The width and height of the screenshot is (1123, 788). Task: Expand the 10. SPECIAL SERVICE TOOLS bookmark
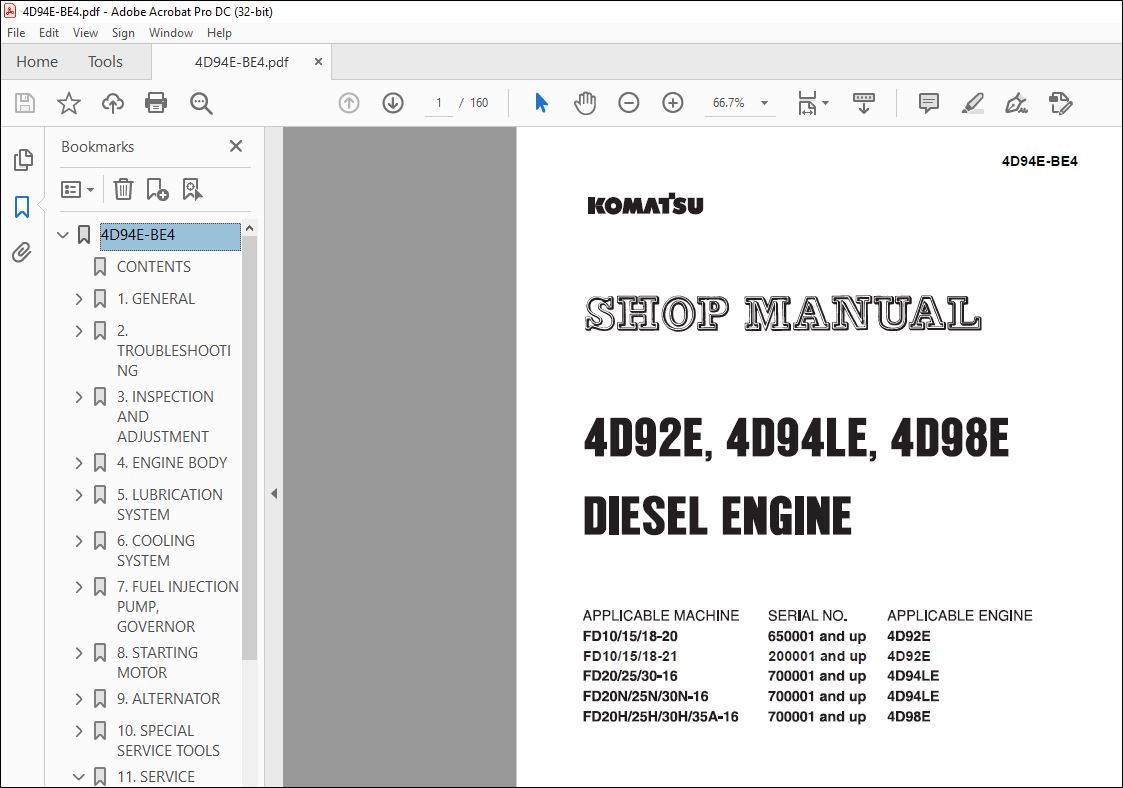point(79,731)
